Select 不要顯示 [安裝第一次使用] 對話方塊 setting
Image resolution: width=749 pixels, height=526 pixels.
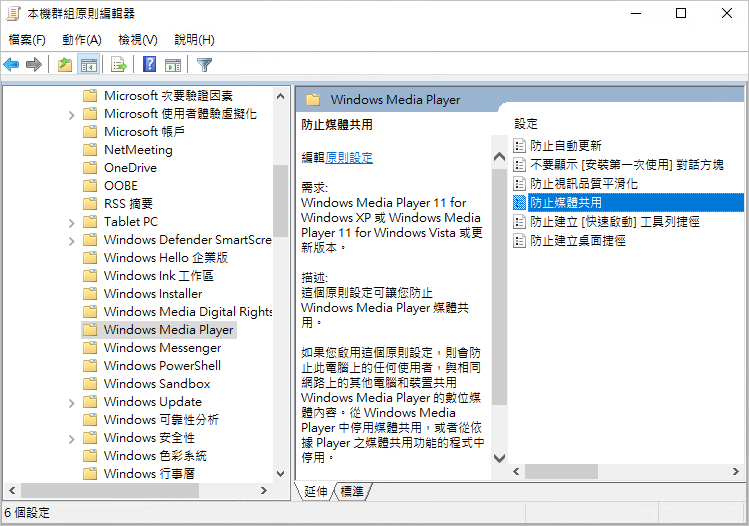coord(627,164)
